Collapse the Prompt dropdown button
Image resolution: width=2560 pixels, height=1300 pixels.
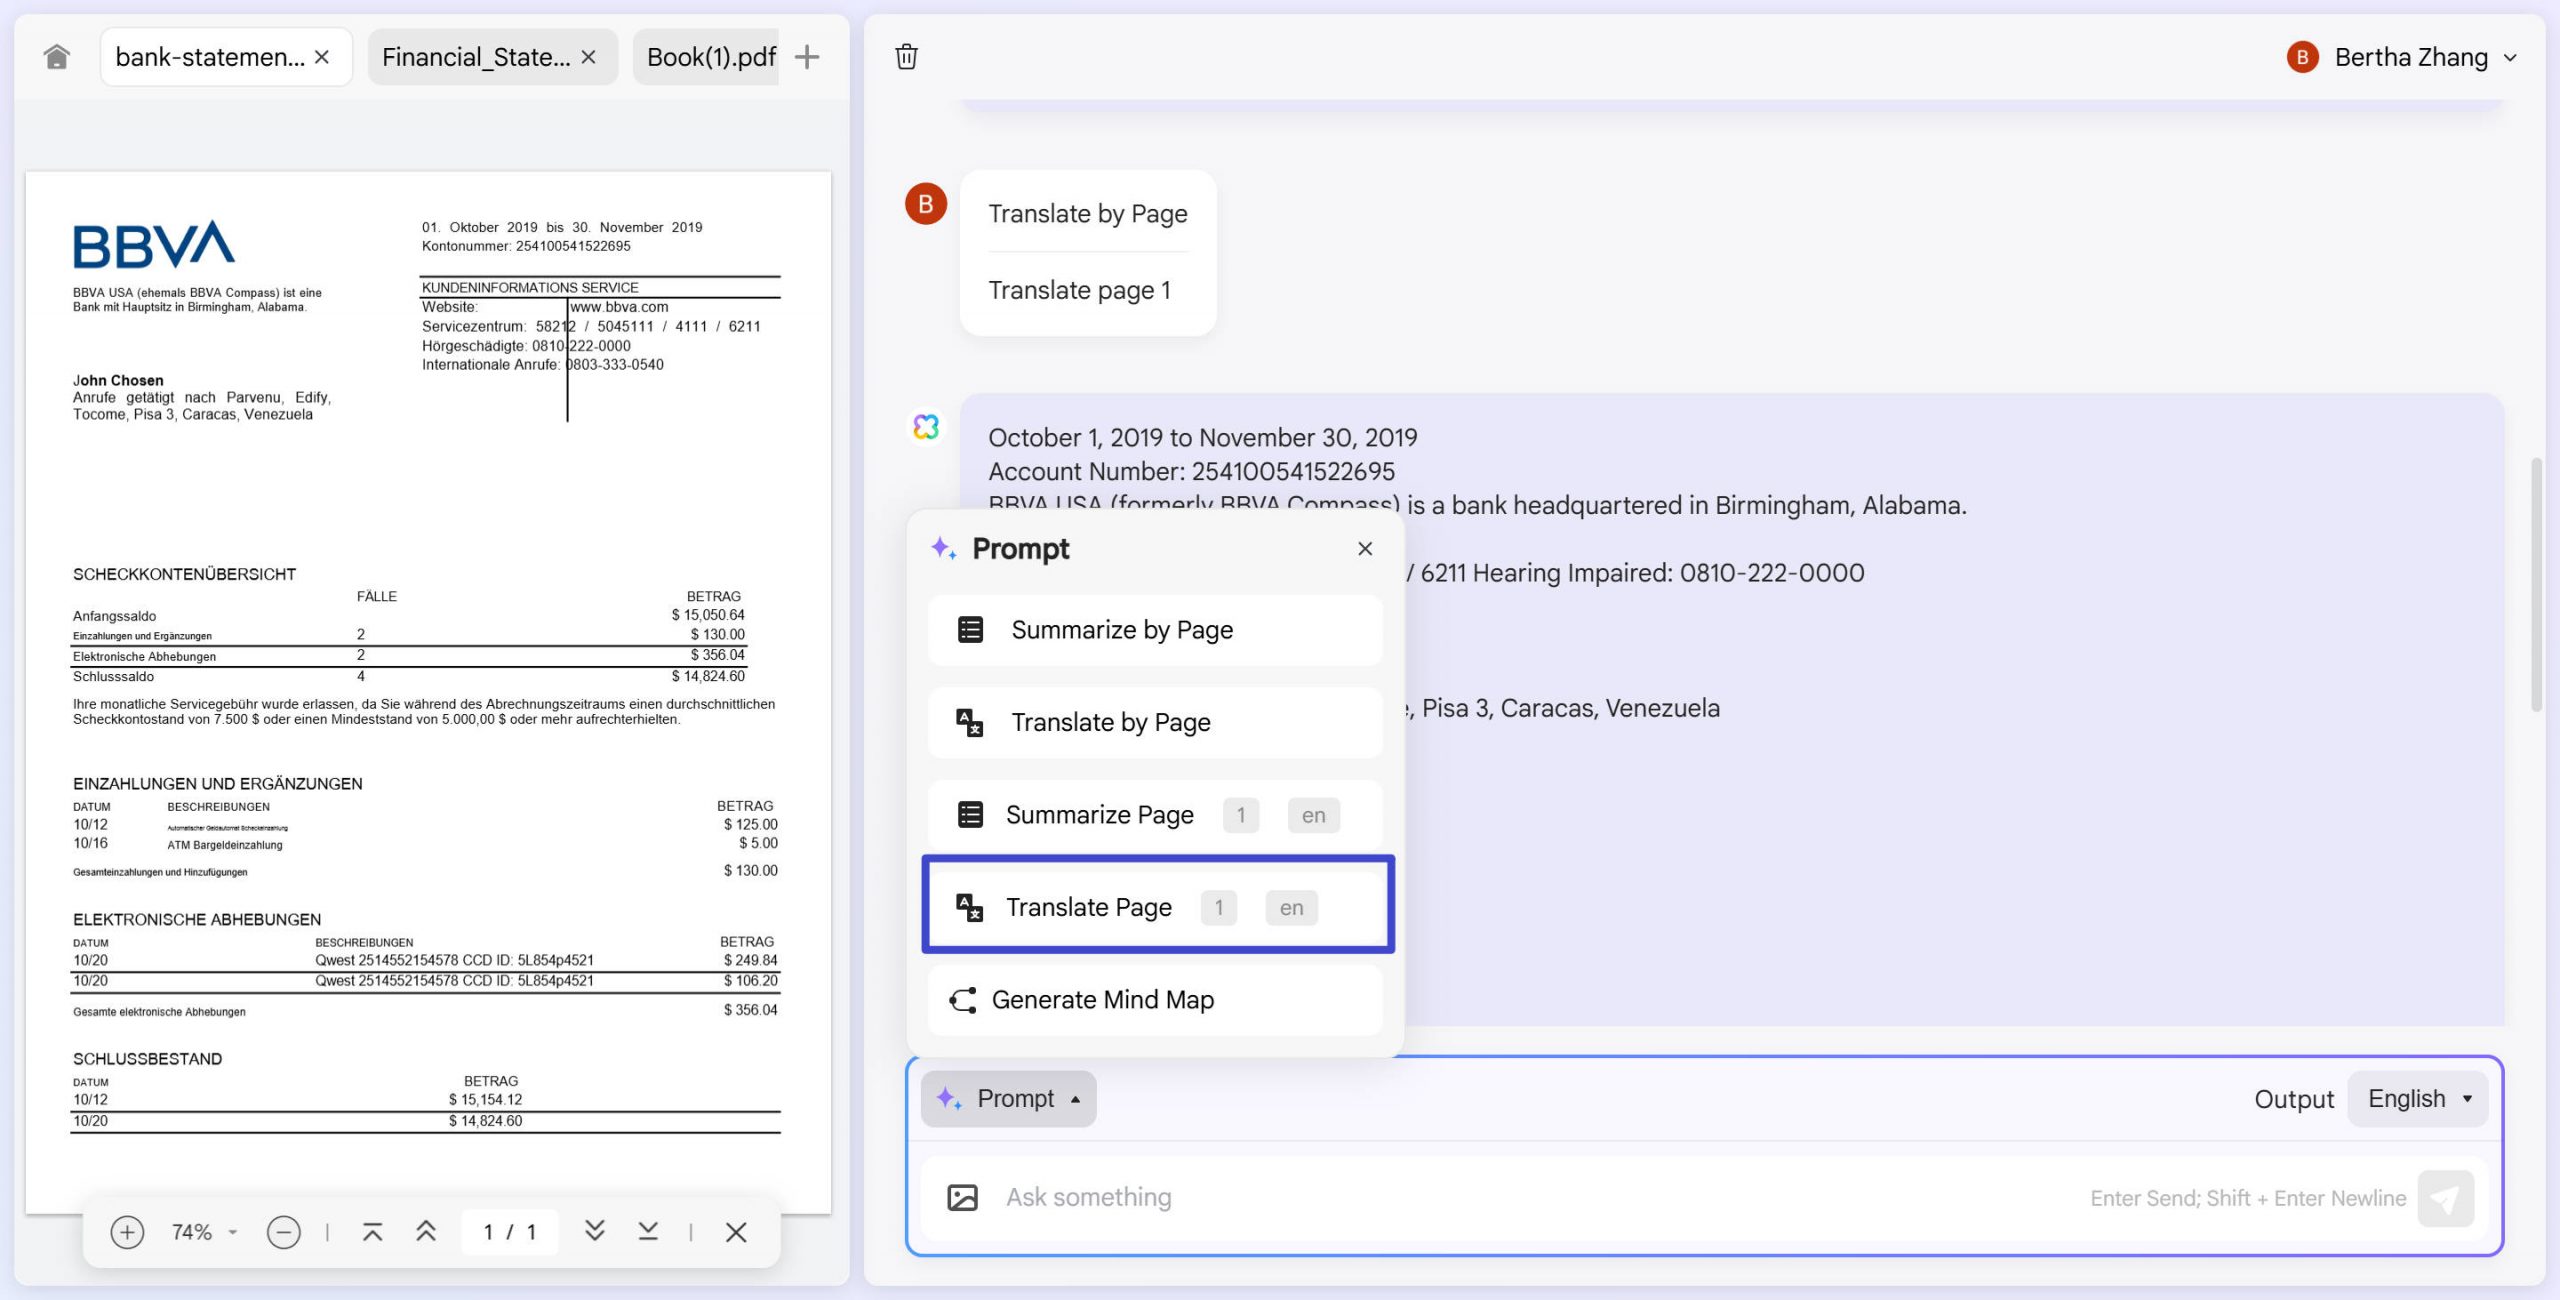1008,1099
